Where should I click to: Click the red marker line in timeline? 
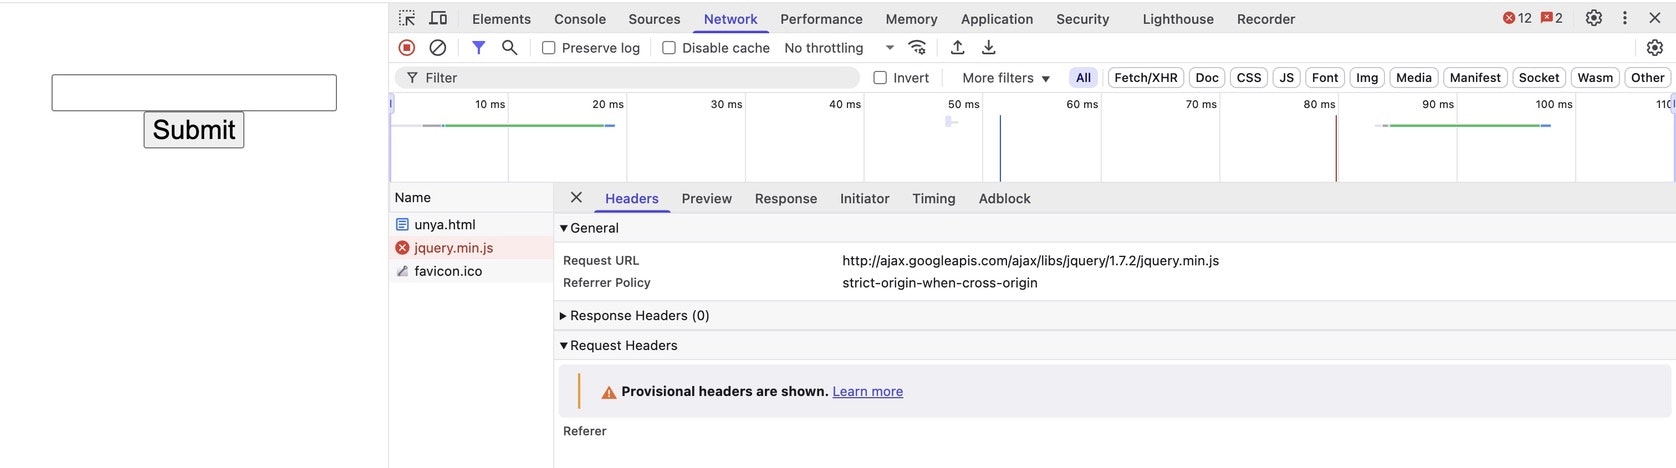click(x=1336, y=148)
